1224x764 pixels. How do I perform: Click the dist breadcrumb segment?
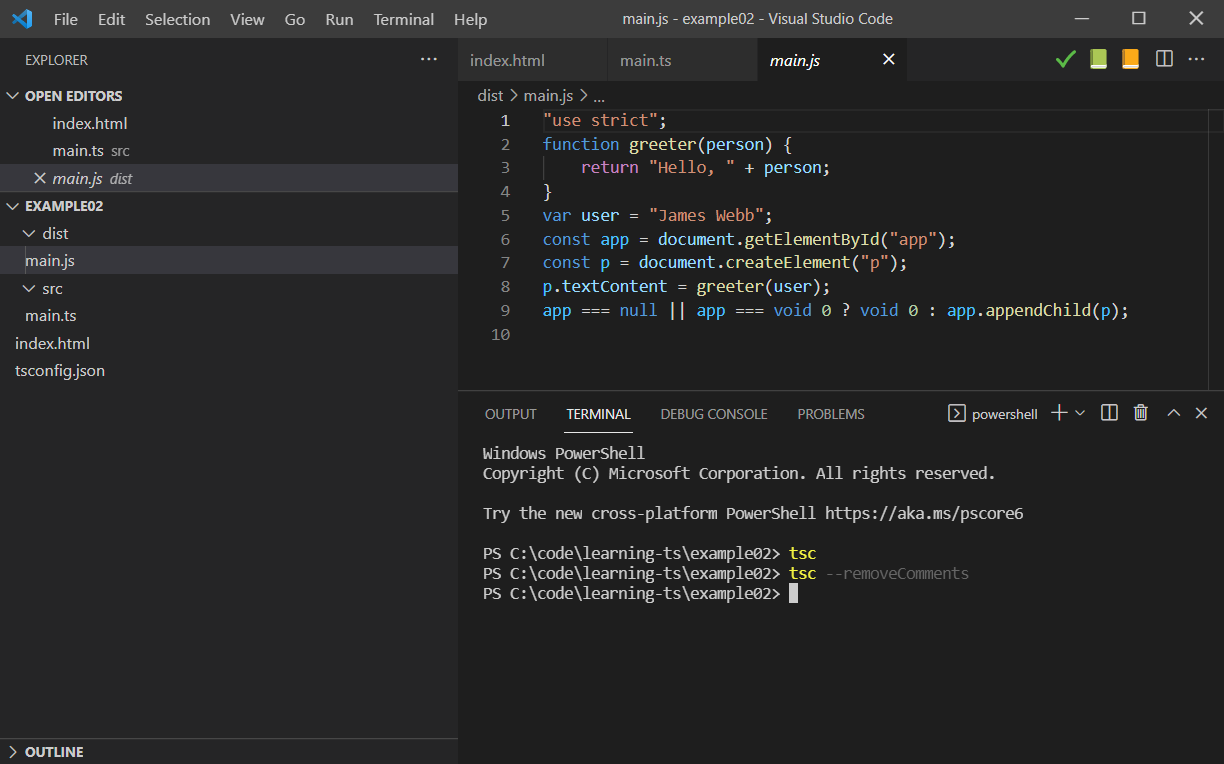click(490, 96)
